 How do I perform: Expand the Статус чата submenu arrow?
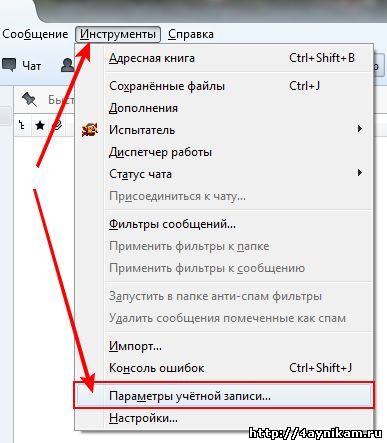[x=359, y=173]
